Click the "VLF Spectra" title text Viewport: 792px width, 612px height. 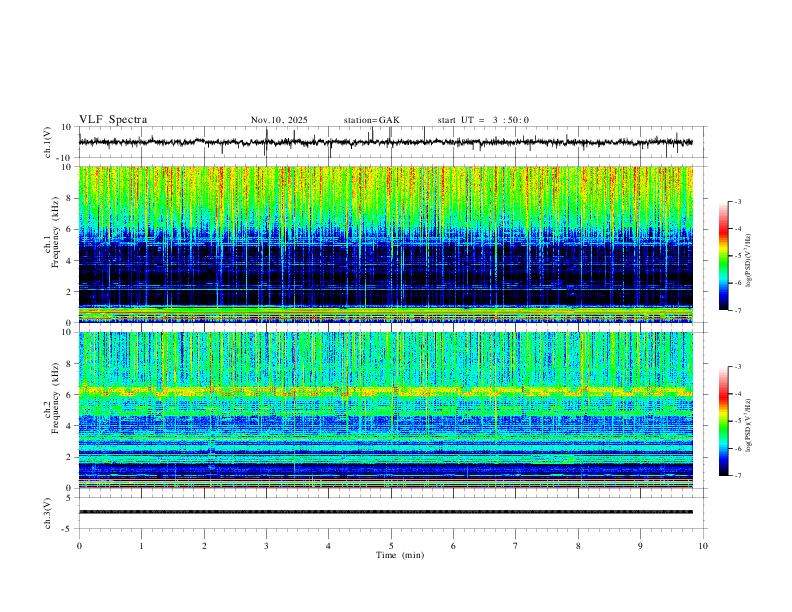113,120
